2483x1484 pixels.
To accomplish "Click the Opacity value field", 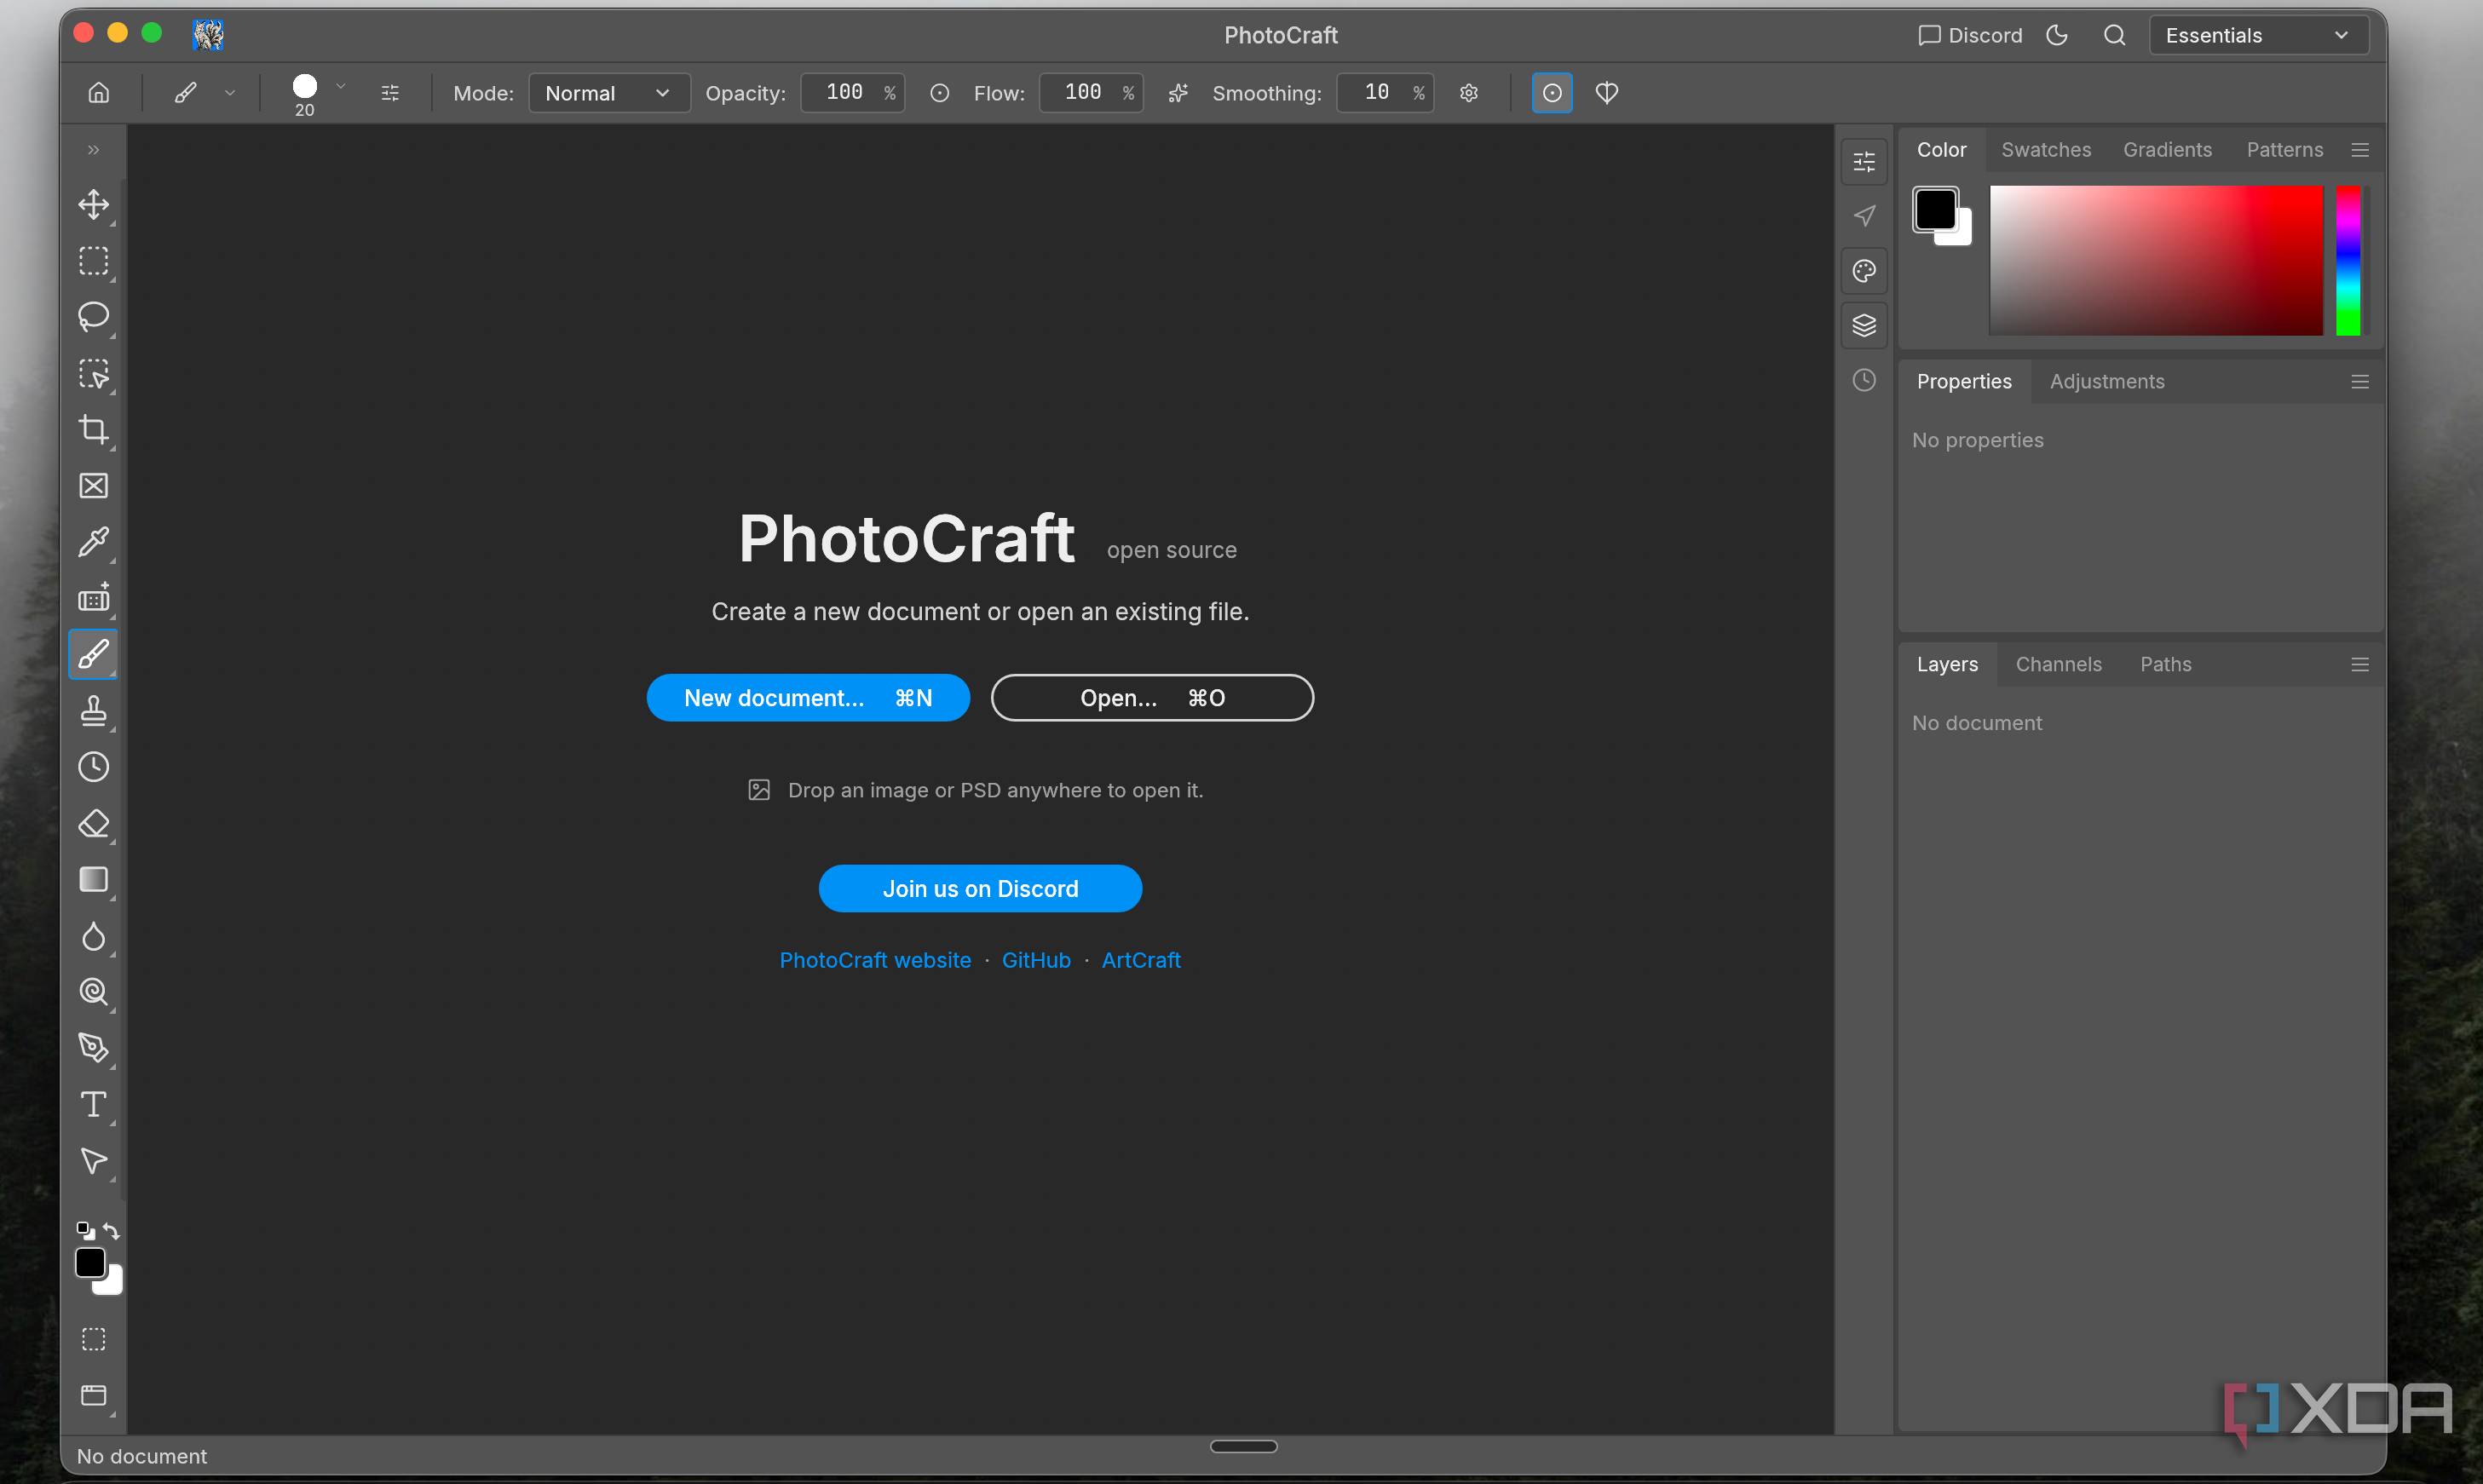I will 852,93.
